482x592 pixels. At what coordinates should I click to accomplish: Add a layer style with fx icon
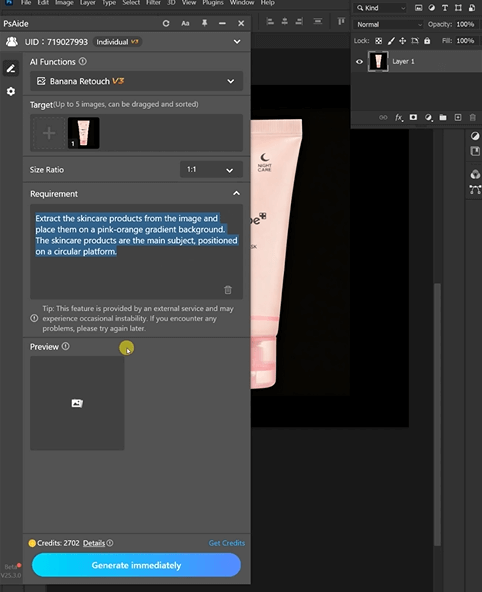point(399,117)
